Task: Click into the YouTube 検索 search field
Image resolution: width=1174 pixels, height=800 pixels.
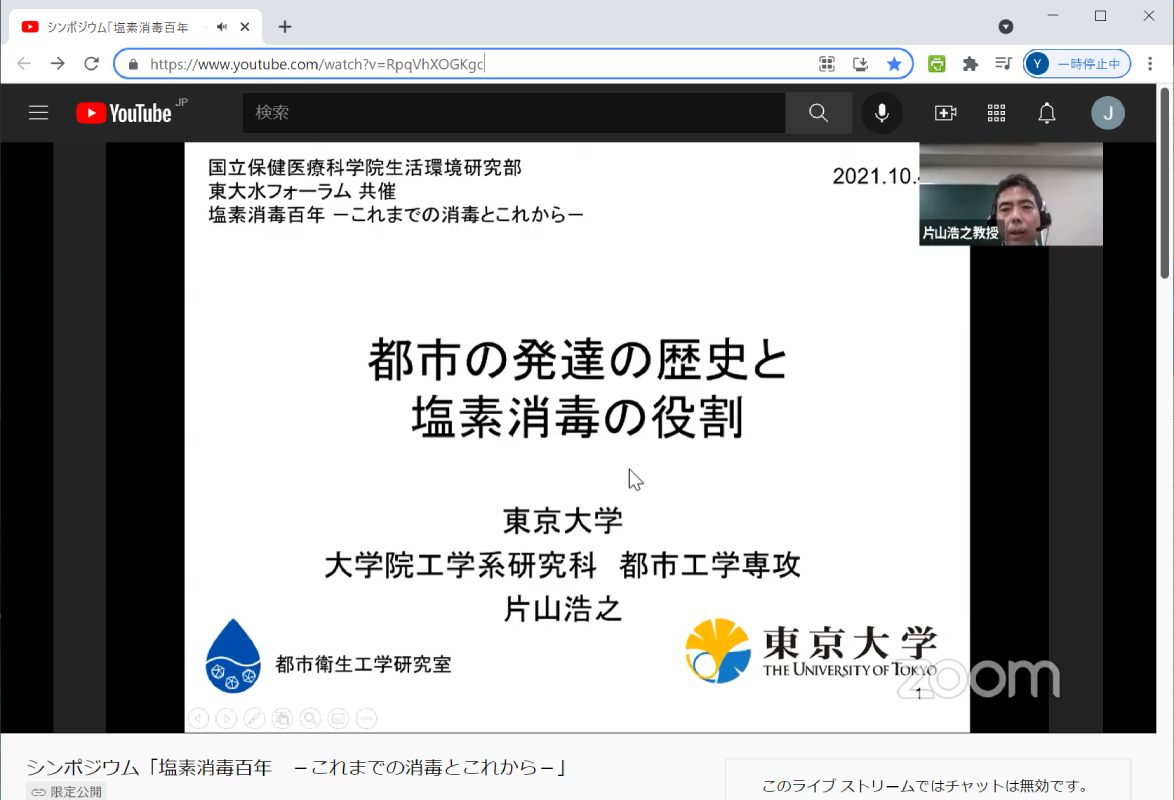Action: tap(513, 113)
